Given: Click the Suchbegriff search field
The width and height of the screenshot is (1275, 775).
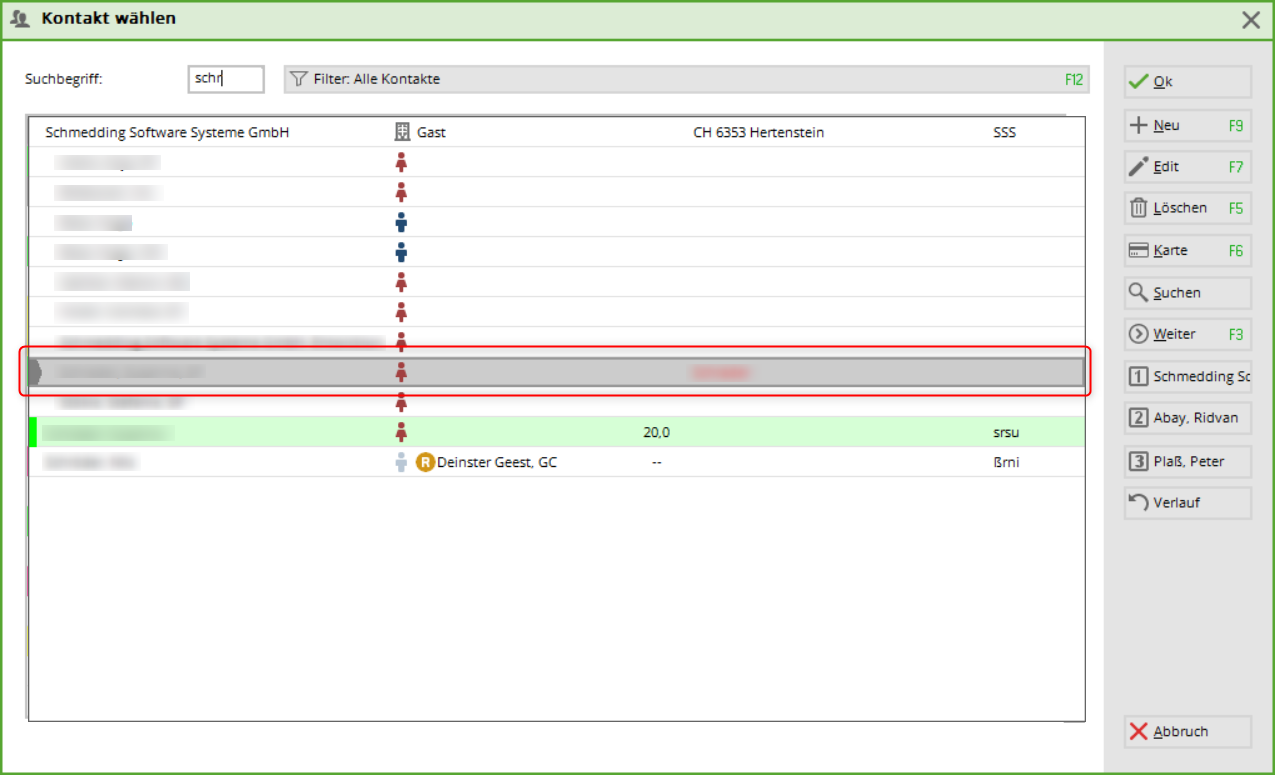Looking at the screenshot, I should click(x=226, y=79).
